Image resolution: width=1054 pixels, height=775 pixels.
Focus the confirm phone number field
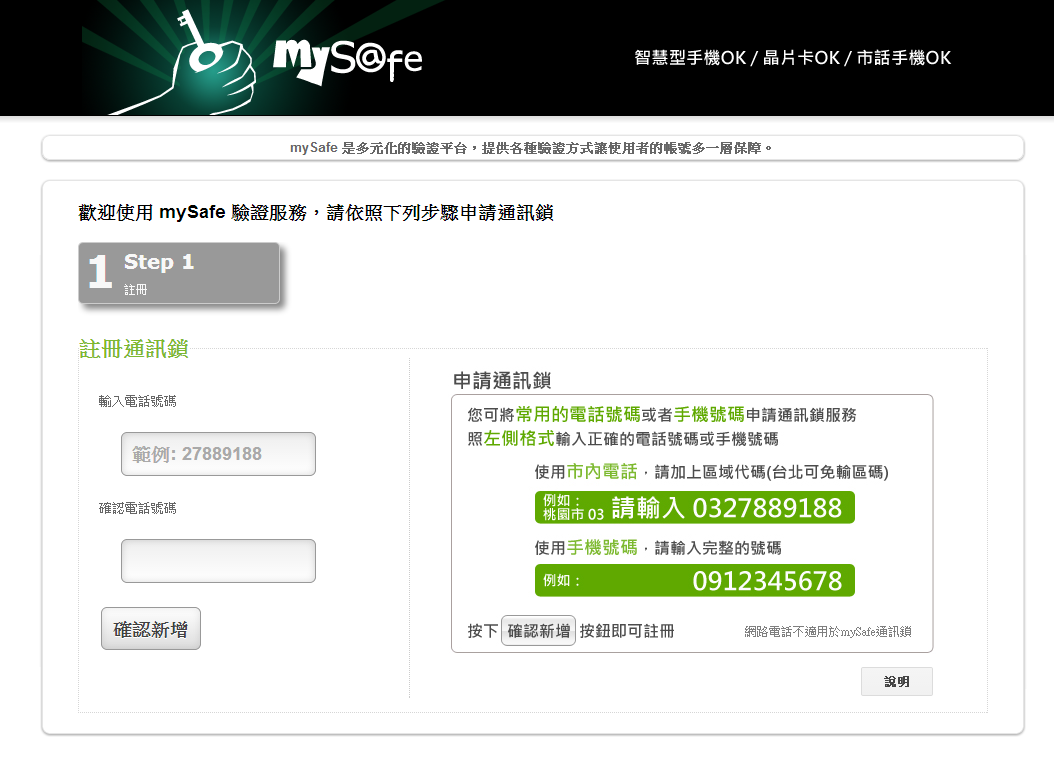click(x=218, y=561)
